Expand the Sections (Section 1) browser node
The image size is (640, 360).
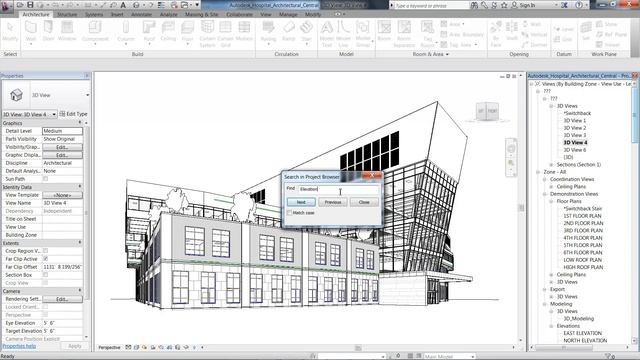(x=551, y=164)
